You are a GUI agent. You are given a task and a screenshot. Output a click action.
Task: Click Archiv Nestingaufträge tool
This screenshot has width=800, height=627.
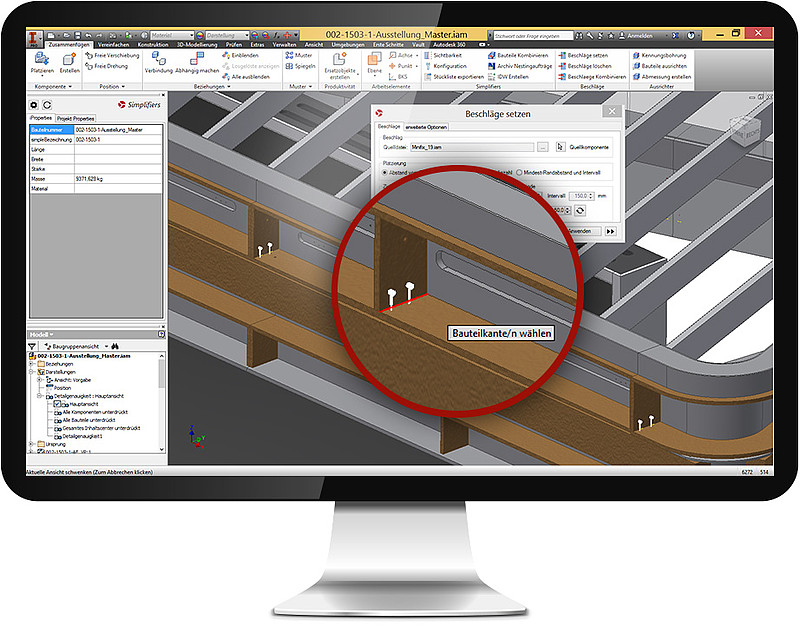[520, 66]
